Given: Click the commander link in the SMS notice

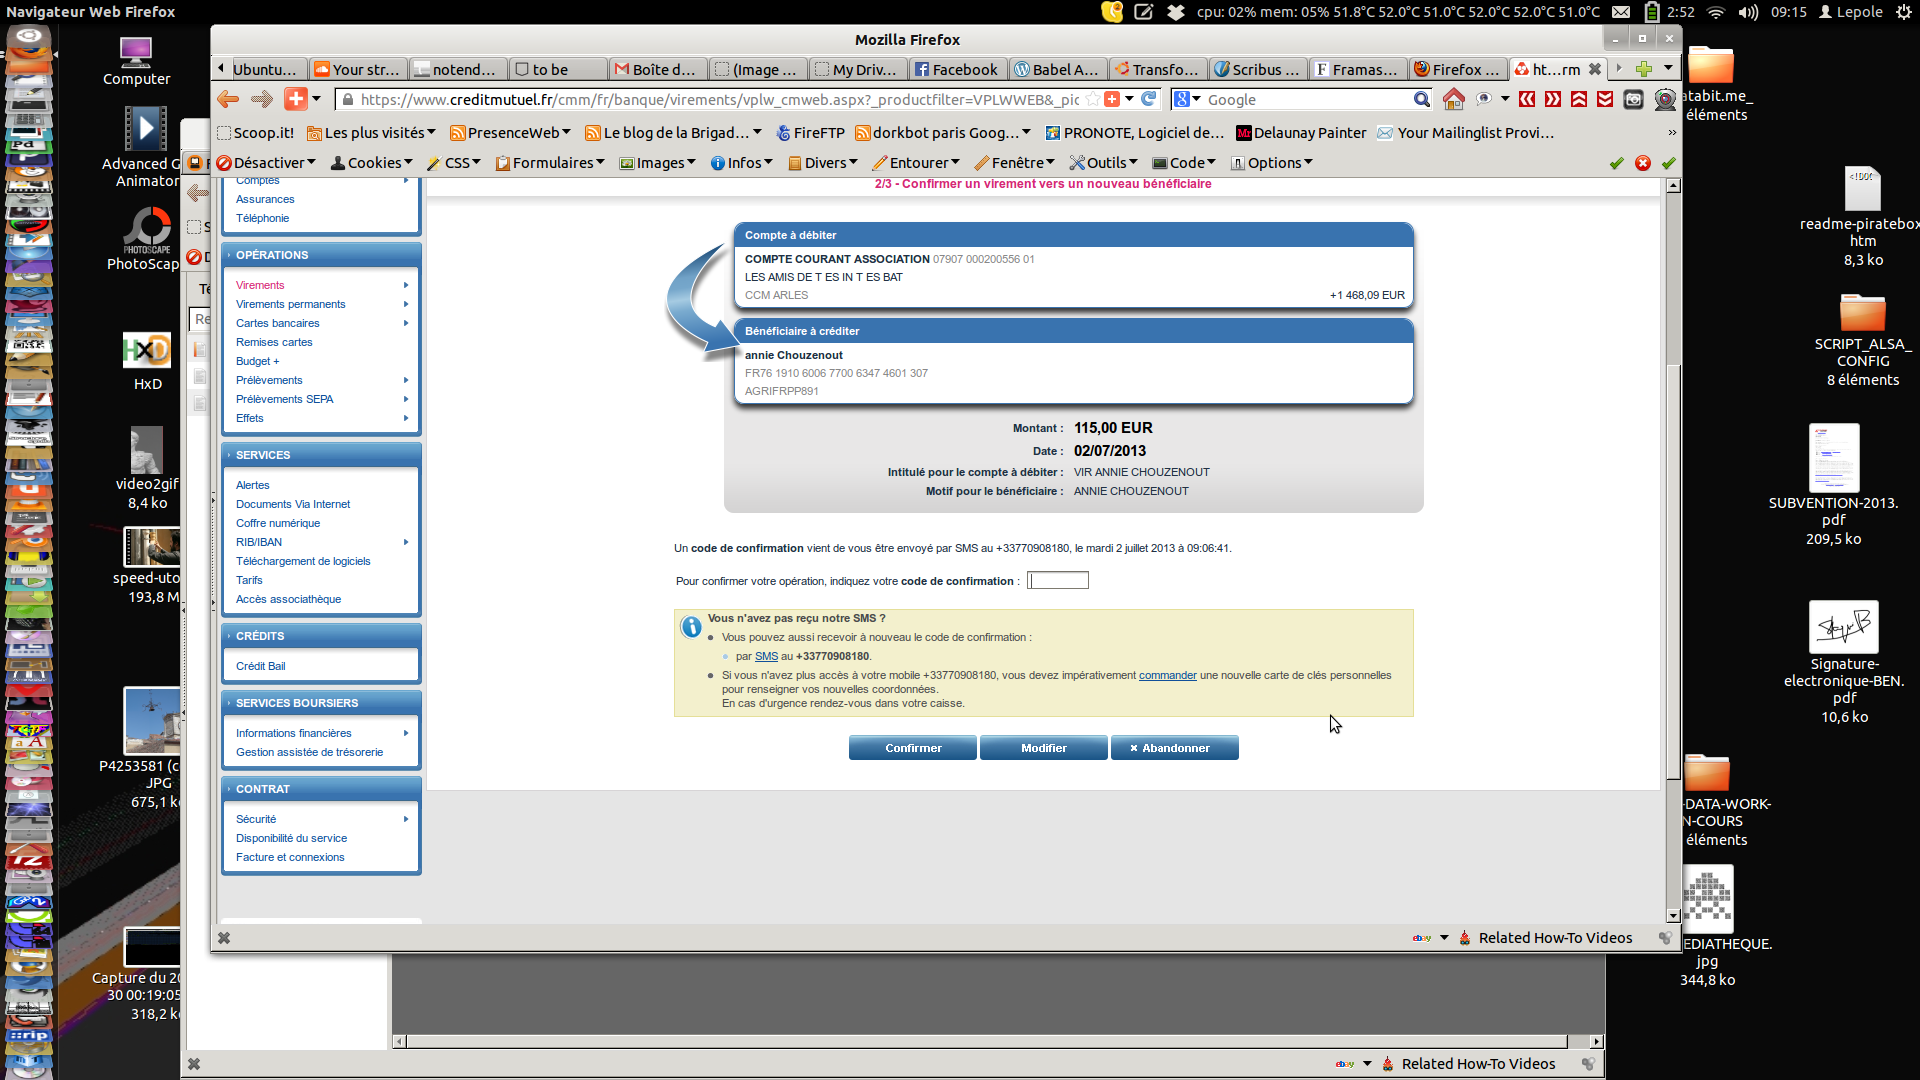Looking at the screenshot, I should click(1167, 675).
